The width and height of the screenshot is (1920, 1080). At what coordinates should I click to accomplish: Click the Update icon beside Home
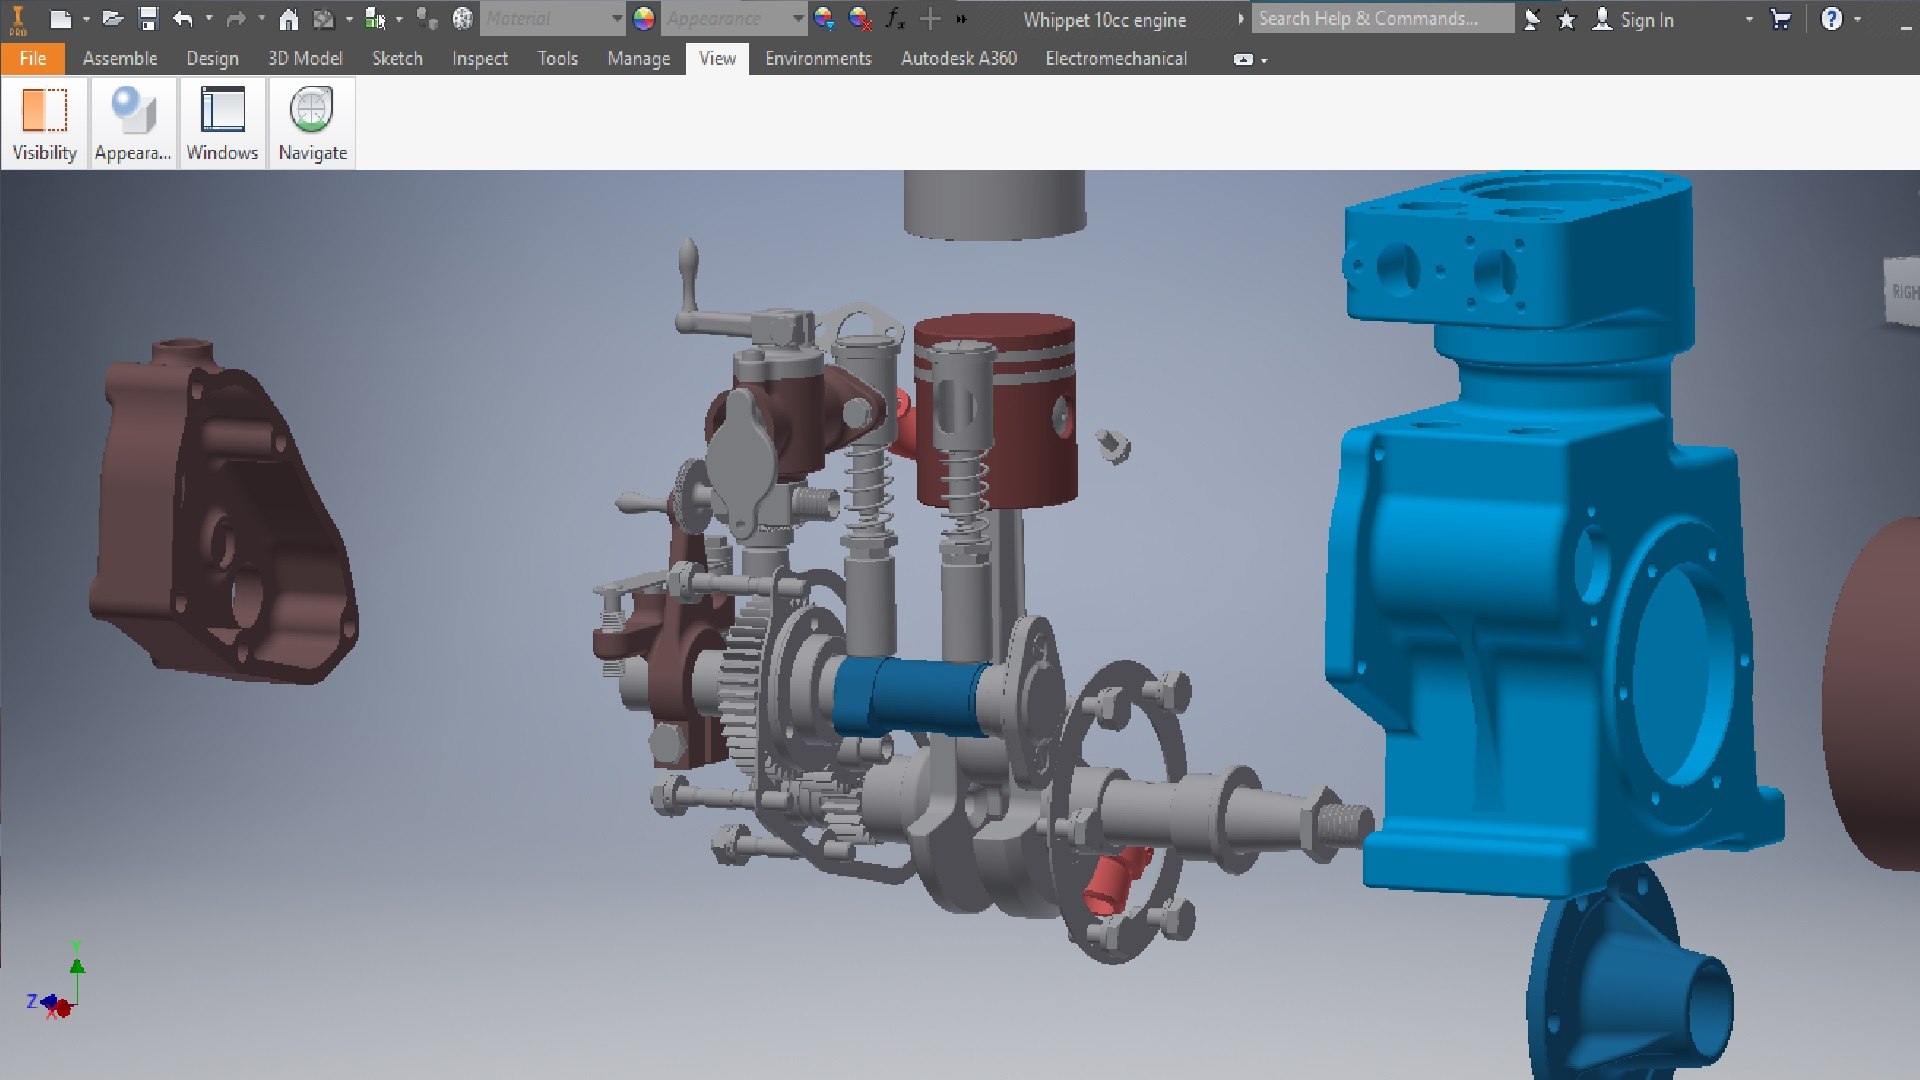pos(323,18)
